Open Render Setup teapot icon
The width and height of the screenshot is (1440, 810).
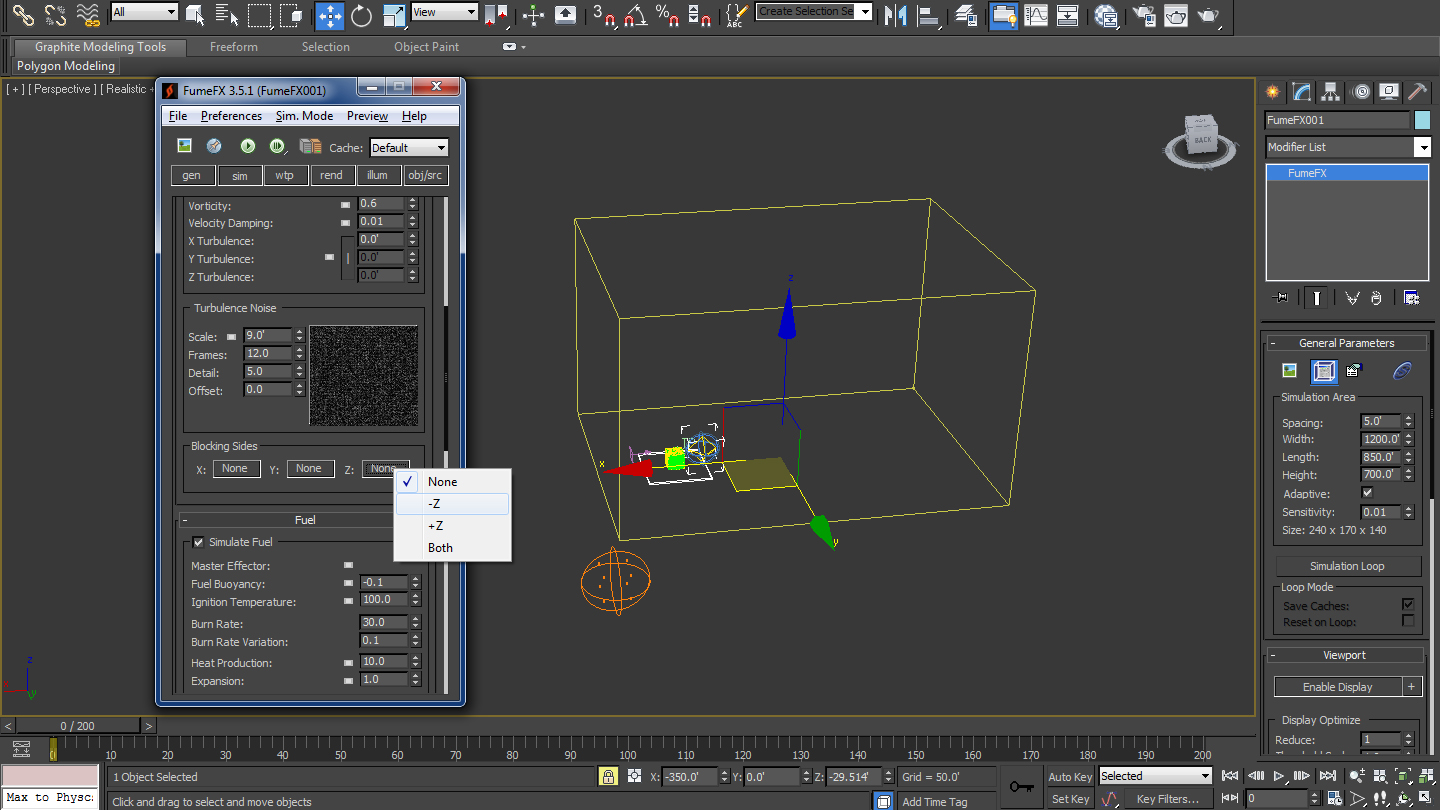(x=1145, y=15)
